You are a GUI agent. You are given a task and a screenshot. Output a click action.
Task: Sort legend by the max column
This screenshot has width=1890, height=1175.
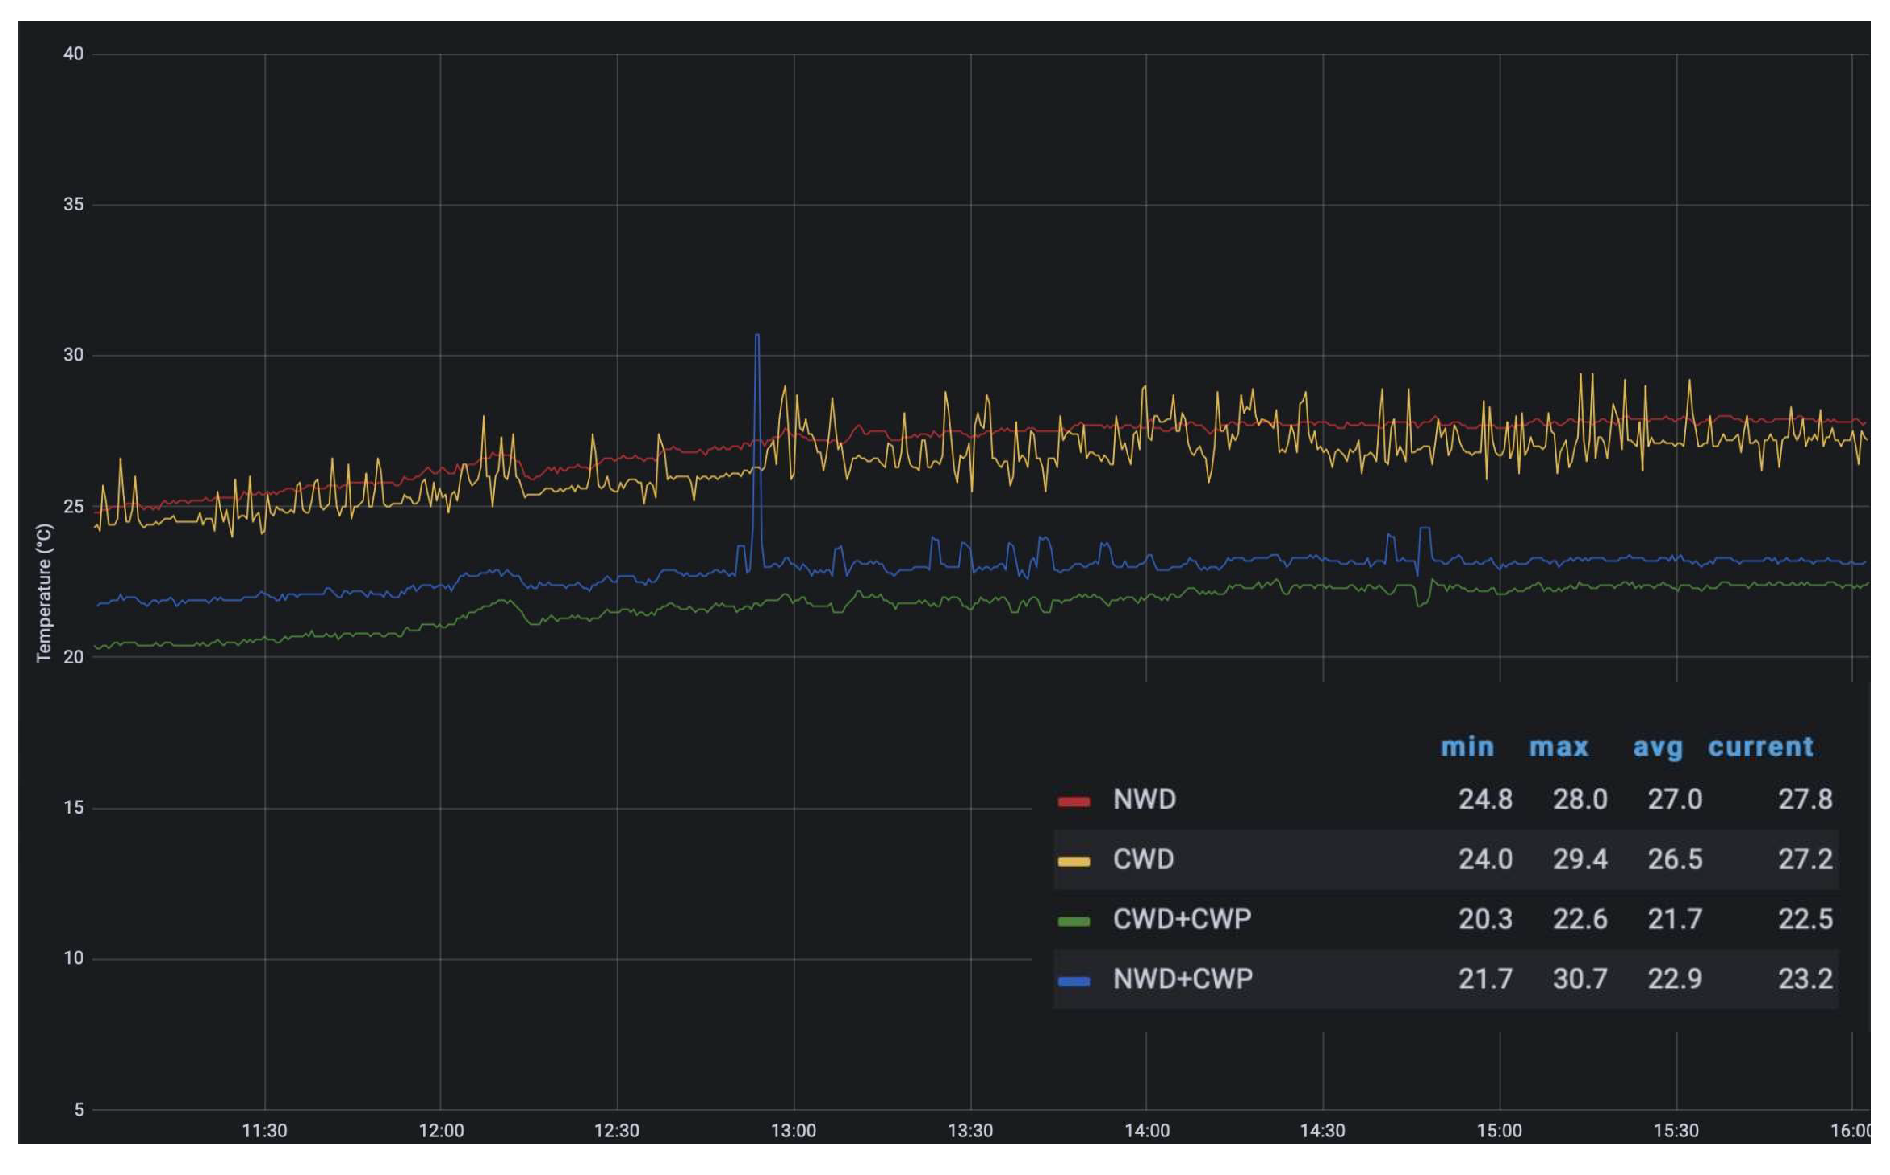pyautogui.click(x=1560, y=747)
